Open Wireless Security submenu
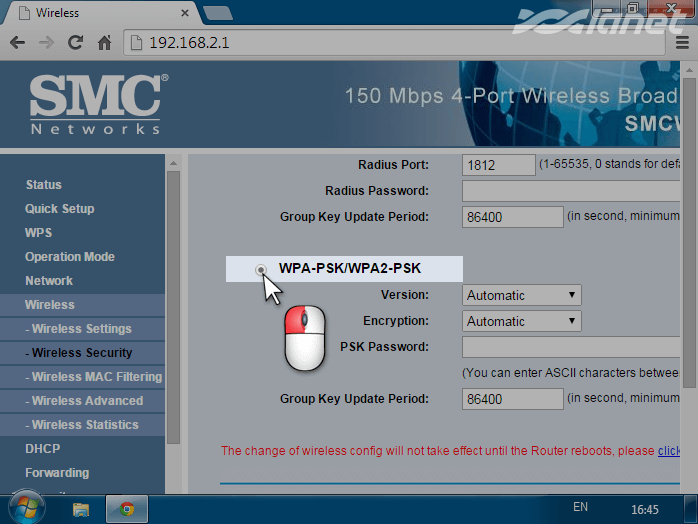 pyautogui.click(x=79, y=353)
